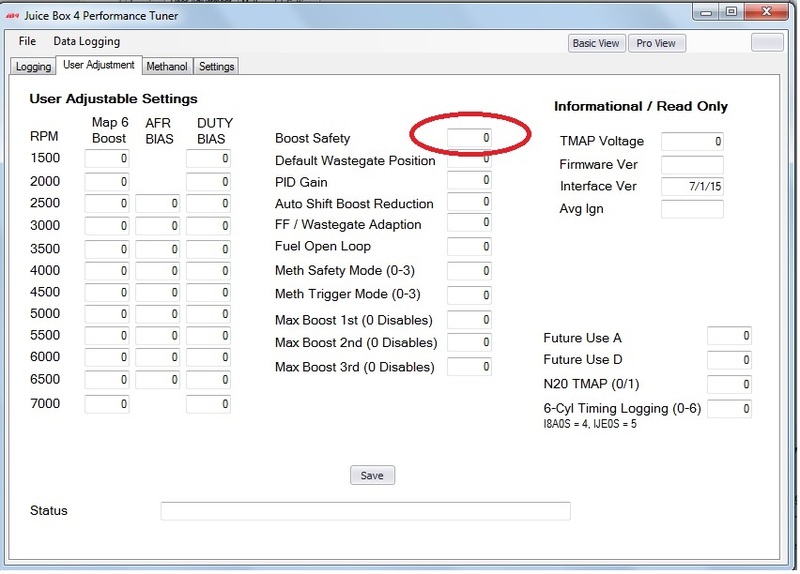Switch to the Logging tab
Viewport: 800px width, 574px height.
[x=33, y=66]
